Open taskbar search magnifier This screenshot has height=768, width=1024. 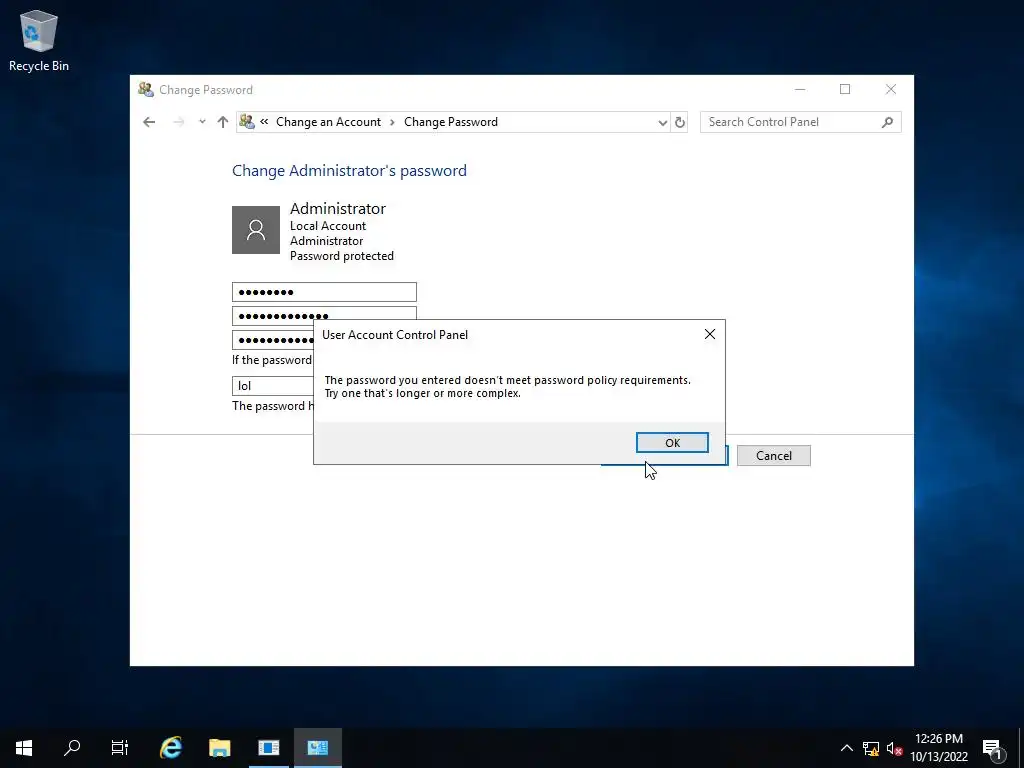point(72,748)
